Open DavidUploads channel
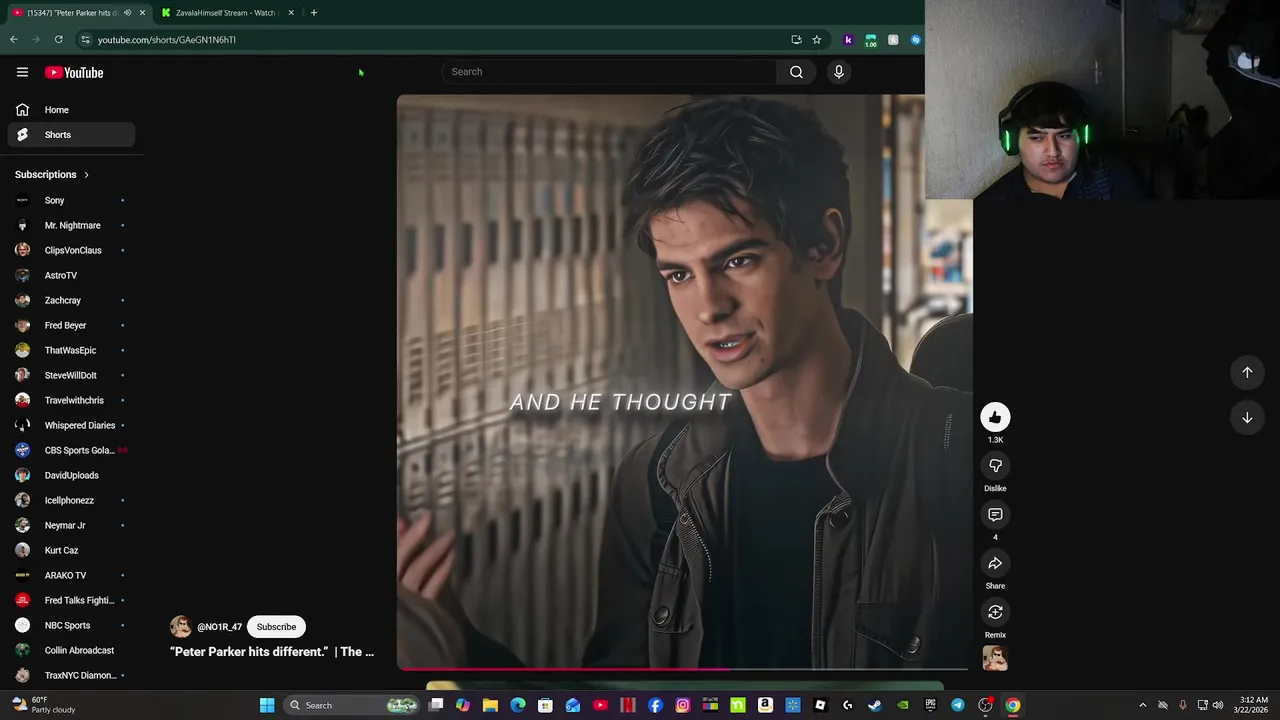Screen dimensions: 1280x720 (71, 475)
